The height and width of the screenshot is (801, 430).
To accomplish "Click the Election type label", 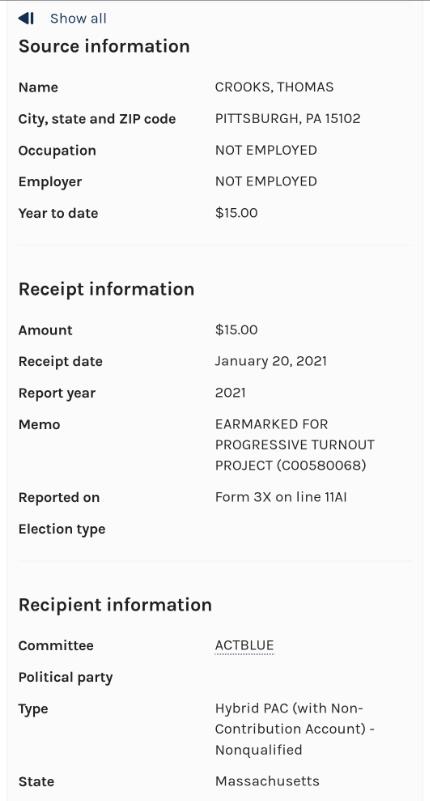I will pyautogui.click(x=62, y=529).
